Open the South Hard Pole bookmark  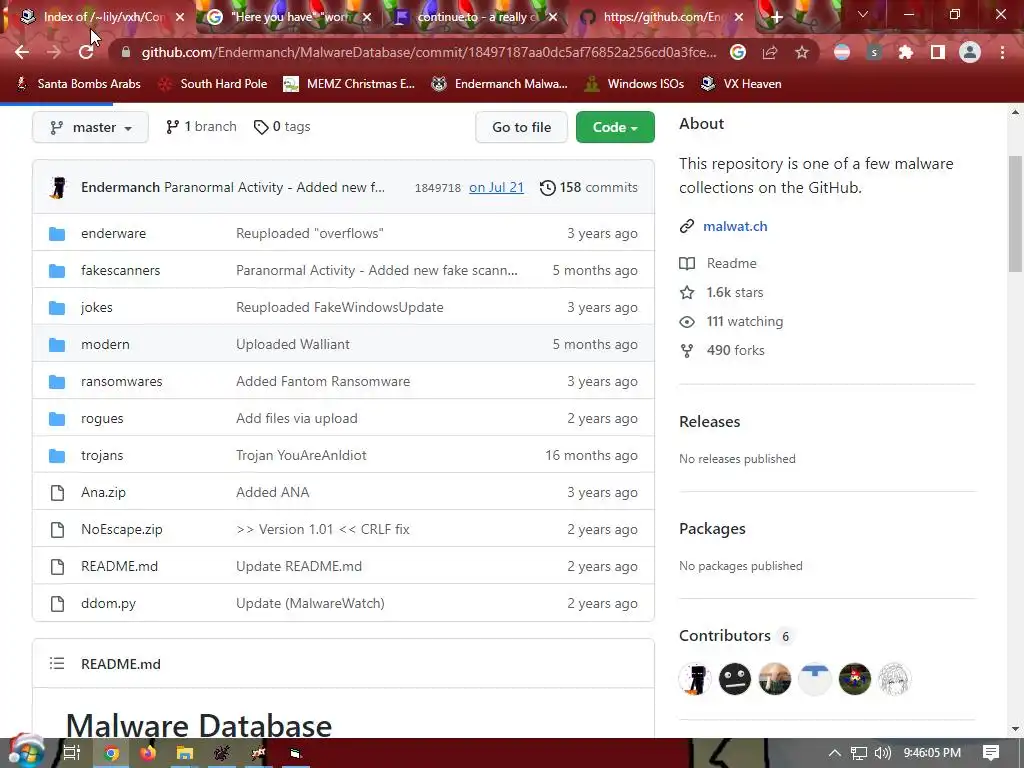214,84
